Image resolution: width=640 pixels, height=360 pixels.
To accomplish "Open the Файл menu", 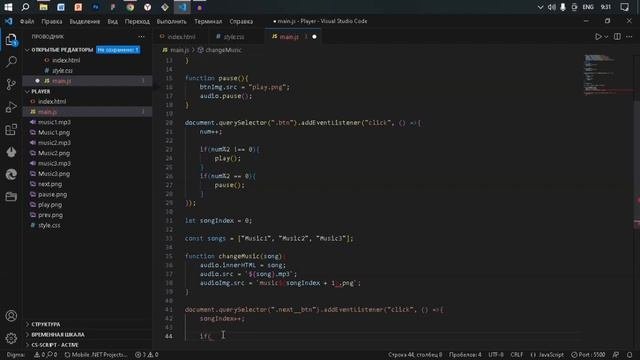I will 27,21.
